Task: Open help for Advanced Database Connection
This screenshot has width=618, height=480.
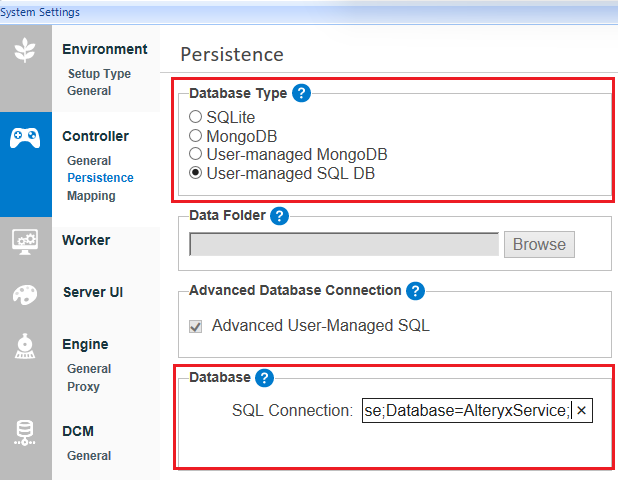Action: pos(415,290)
